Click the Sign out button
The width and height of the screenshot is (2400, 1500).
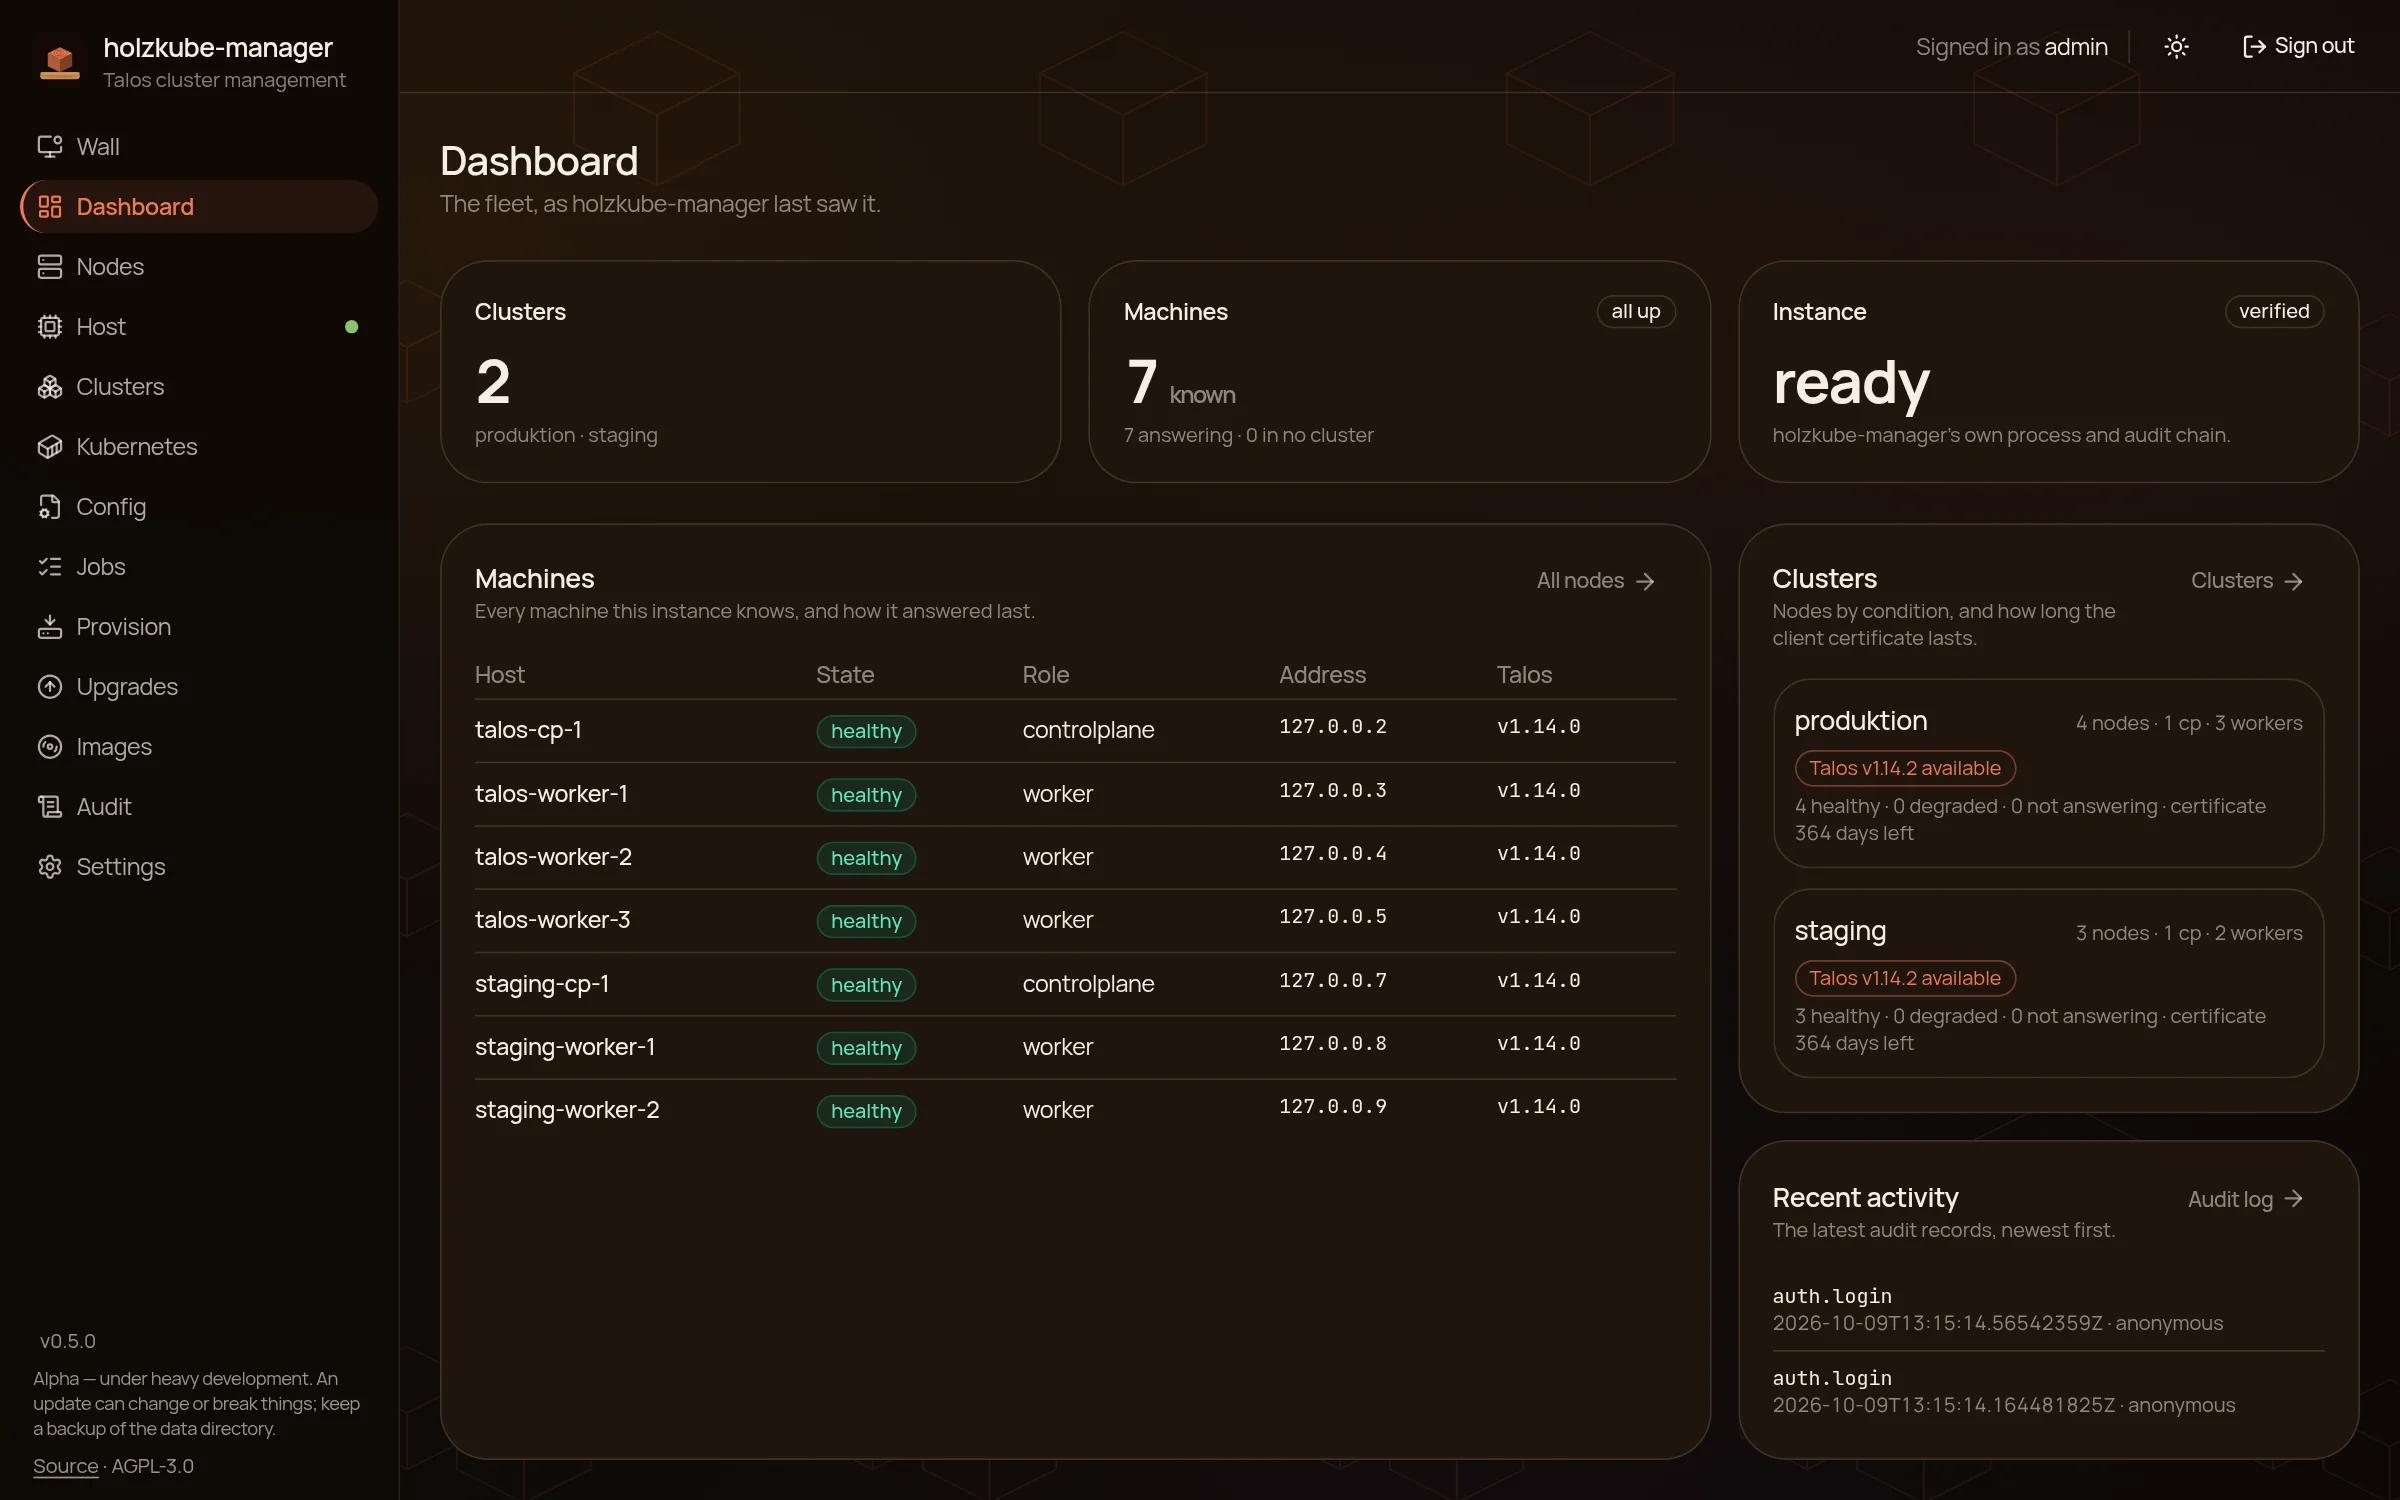tap(2298, 47)
